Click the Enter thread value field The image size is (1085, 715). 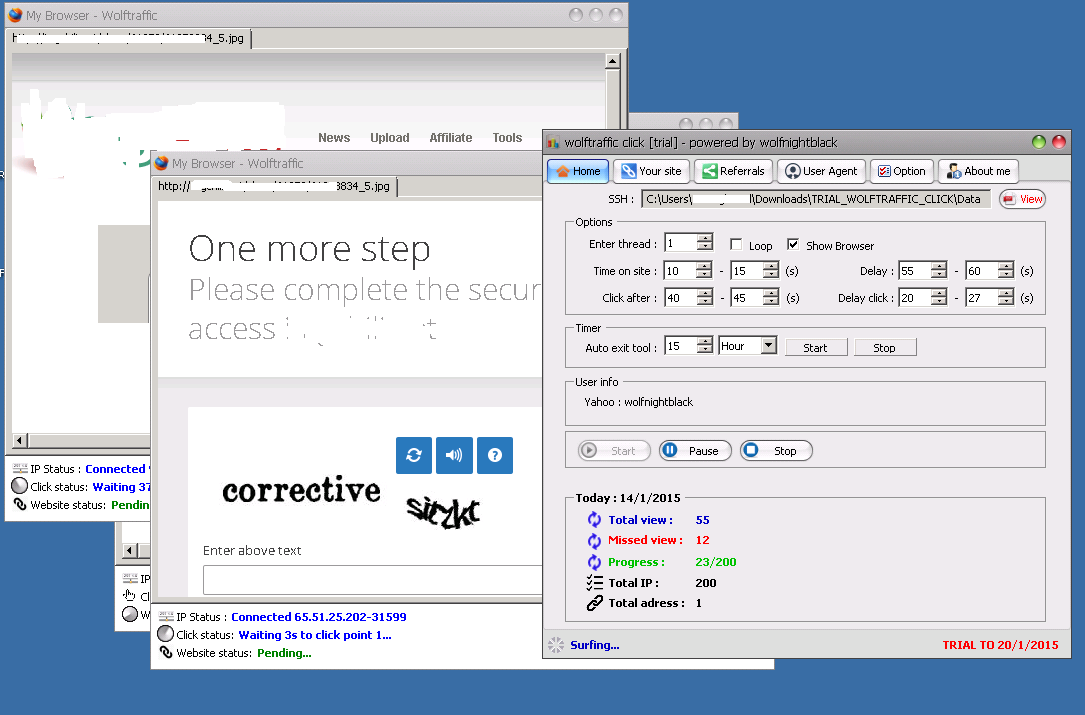click(x=681, y=243)
